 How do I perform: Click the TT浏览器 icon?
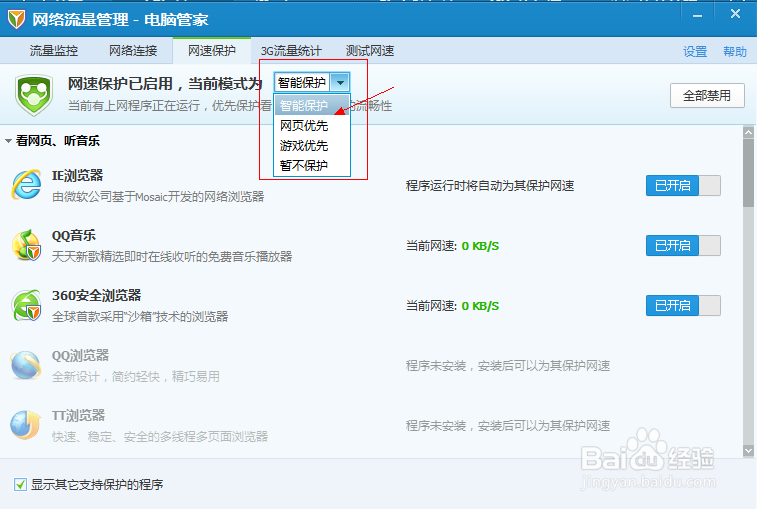coord(26,425)
